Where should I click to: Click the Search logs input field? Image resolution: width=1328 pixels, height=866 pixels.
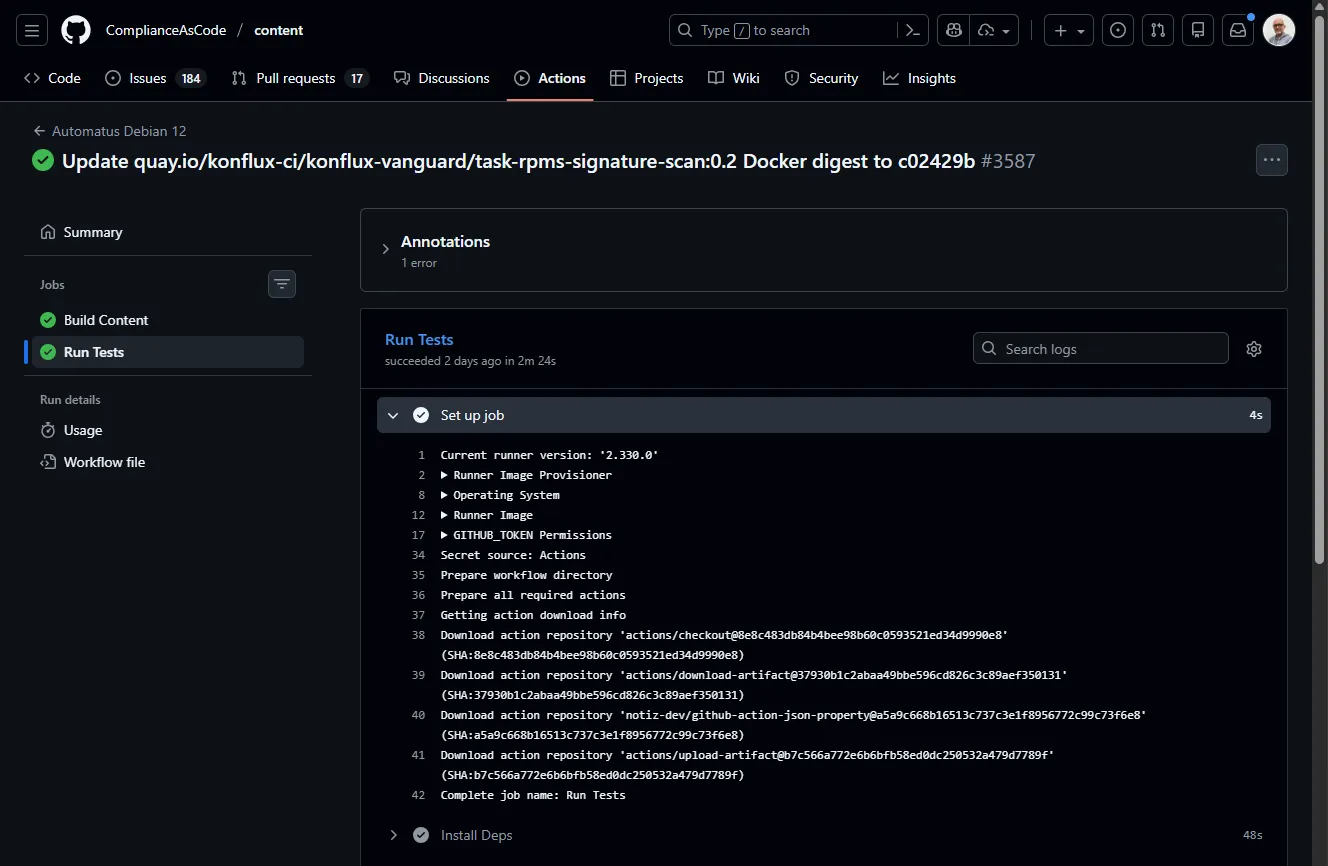[x=1100, y=348]
